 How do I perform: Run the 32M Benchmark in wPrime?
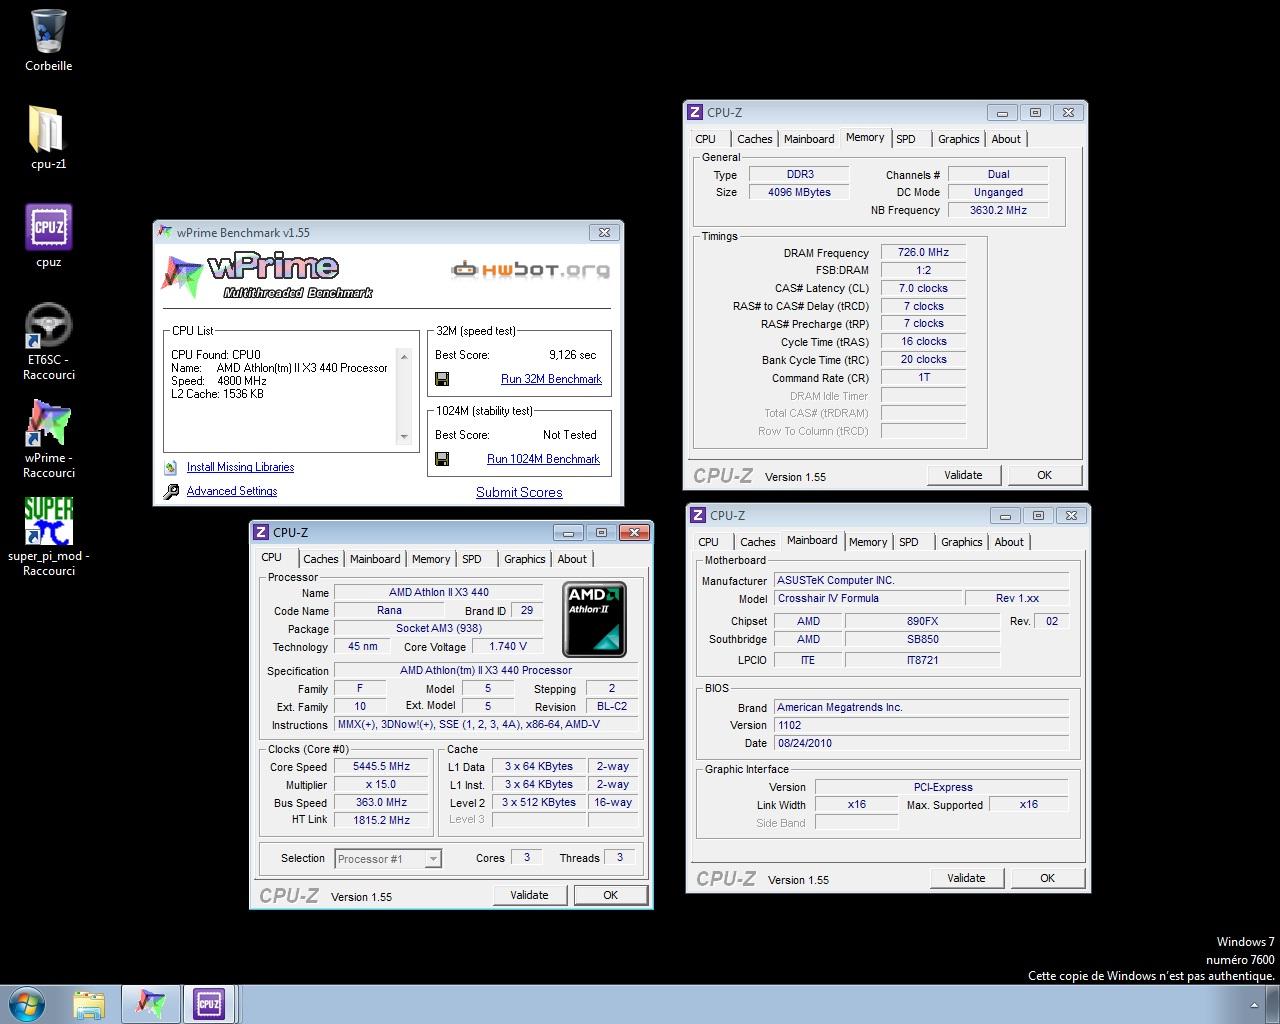coord(551,379)
